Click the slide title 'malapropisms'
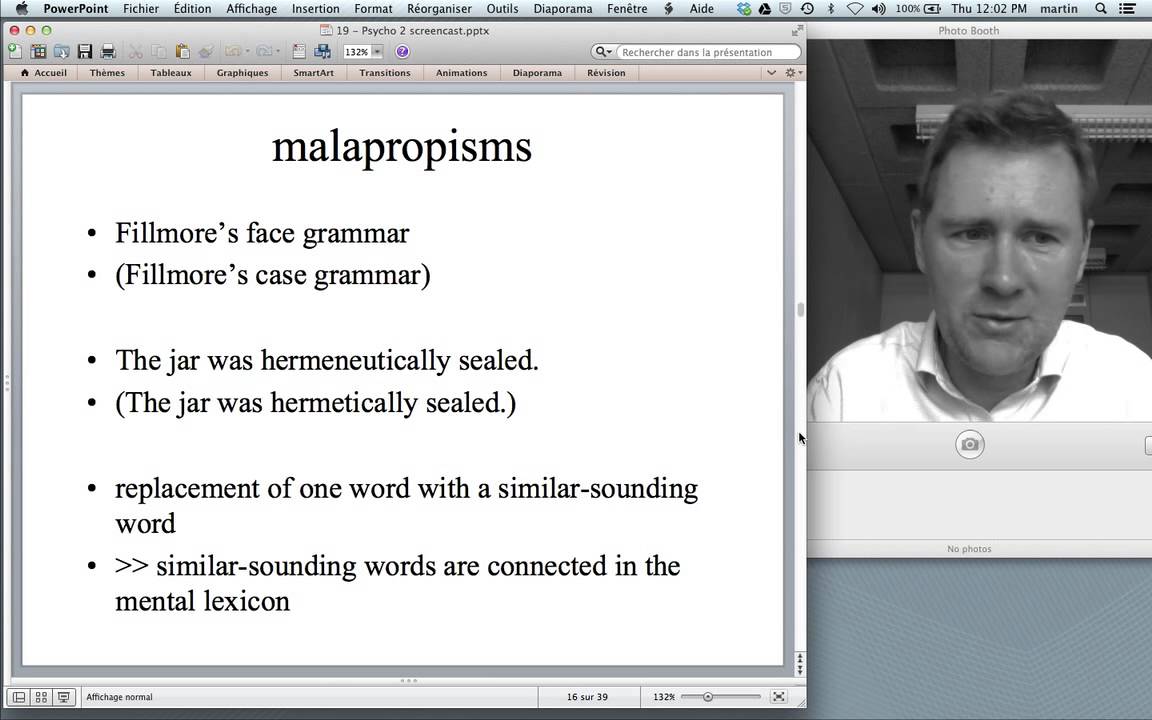 click(402, 147)
